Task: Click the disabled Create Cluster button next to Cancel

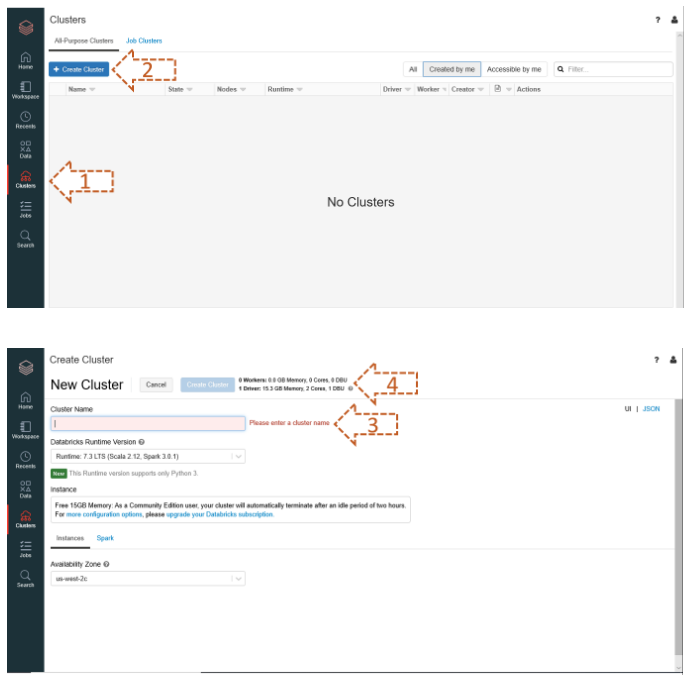Action: (207, 385)
